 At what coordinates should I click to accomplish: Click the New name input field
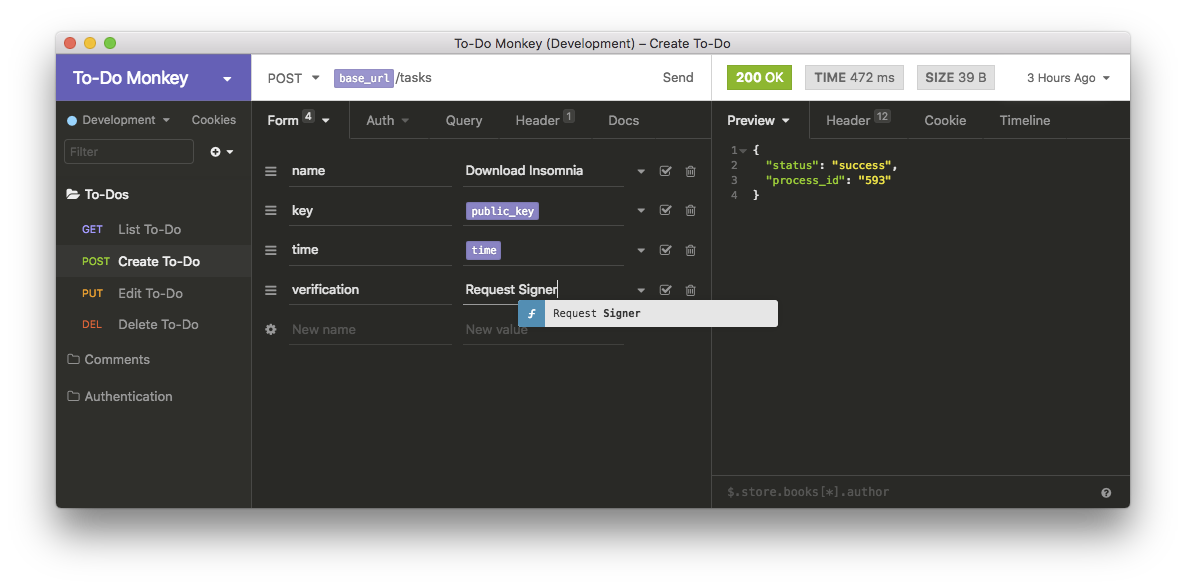point(370,330)
